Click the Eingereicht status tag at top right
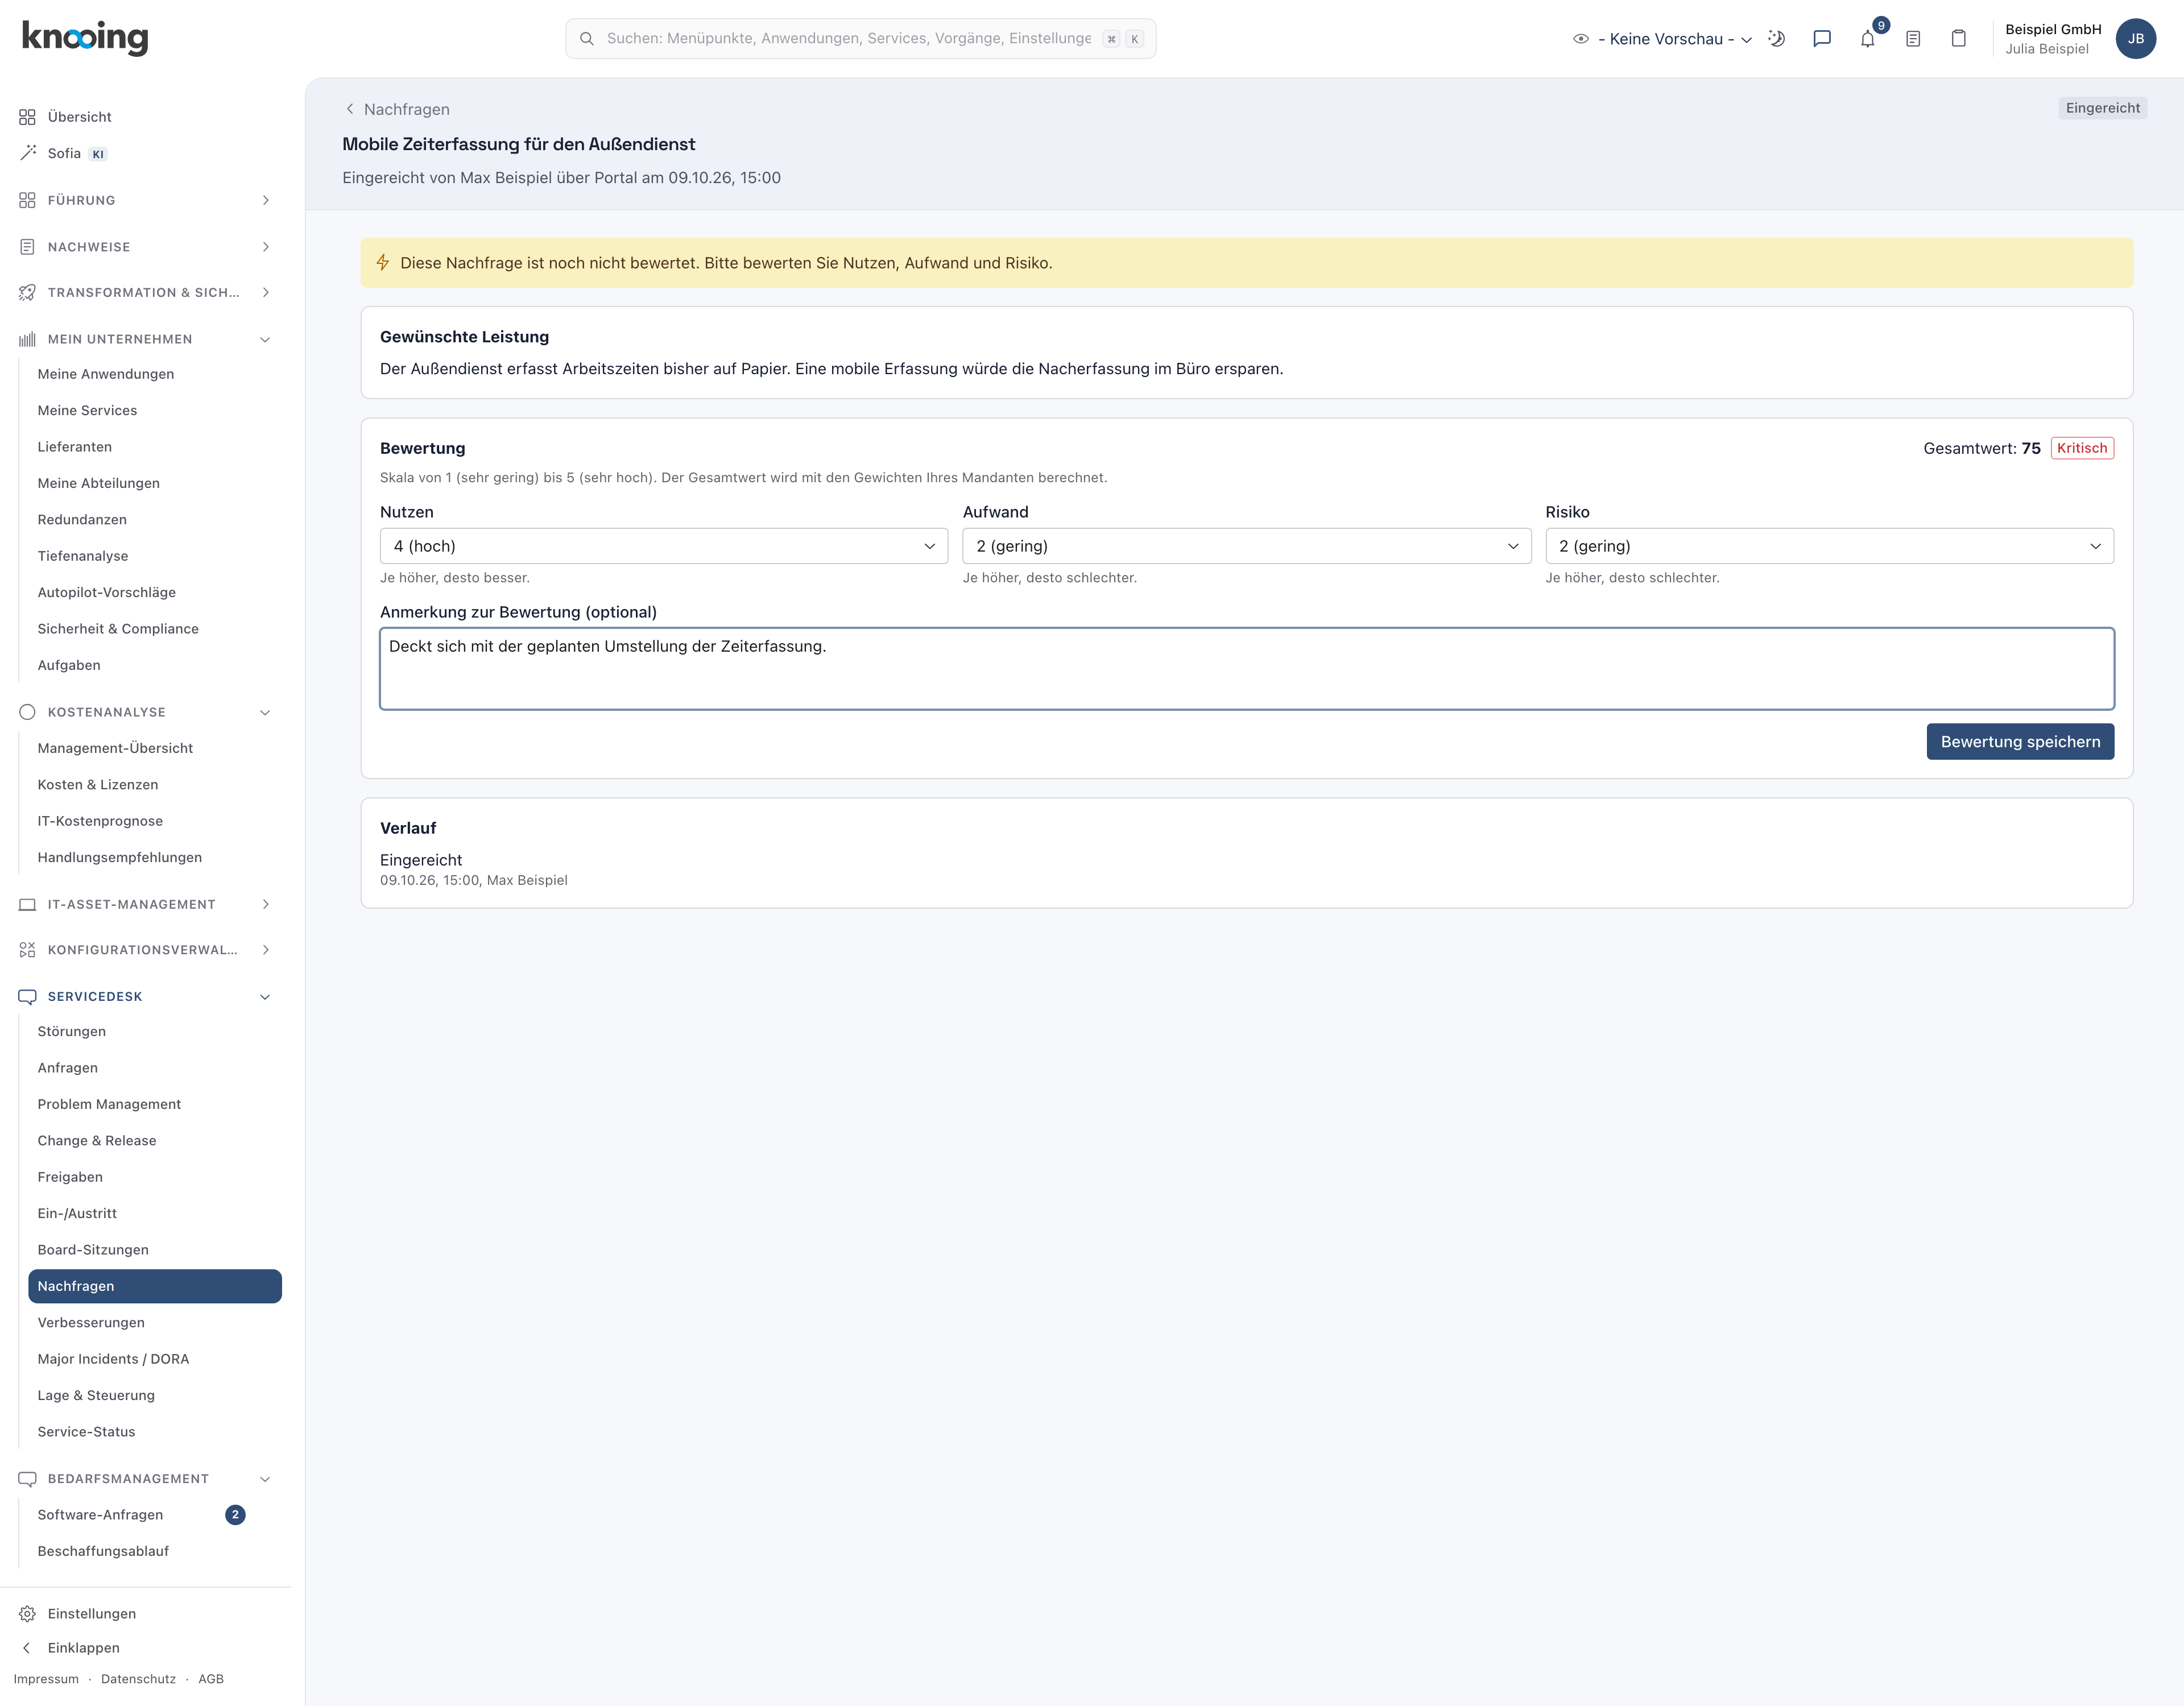 click(x=2102, y=108)
